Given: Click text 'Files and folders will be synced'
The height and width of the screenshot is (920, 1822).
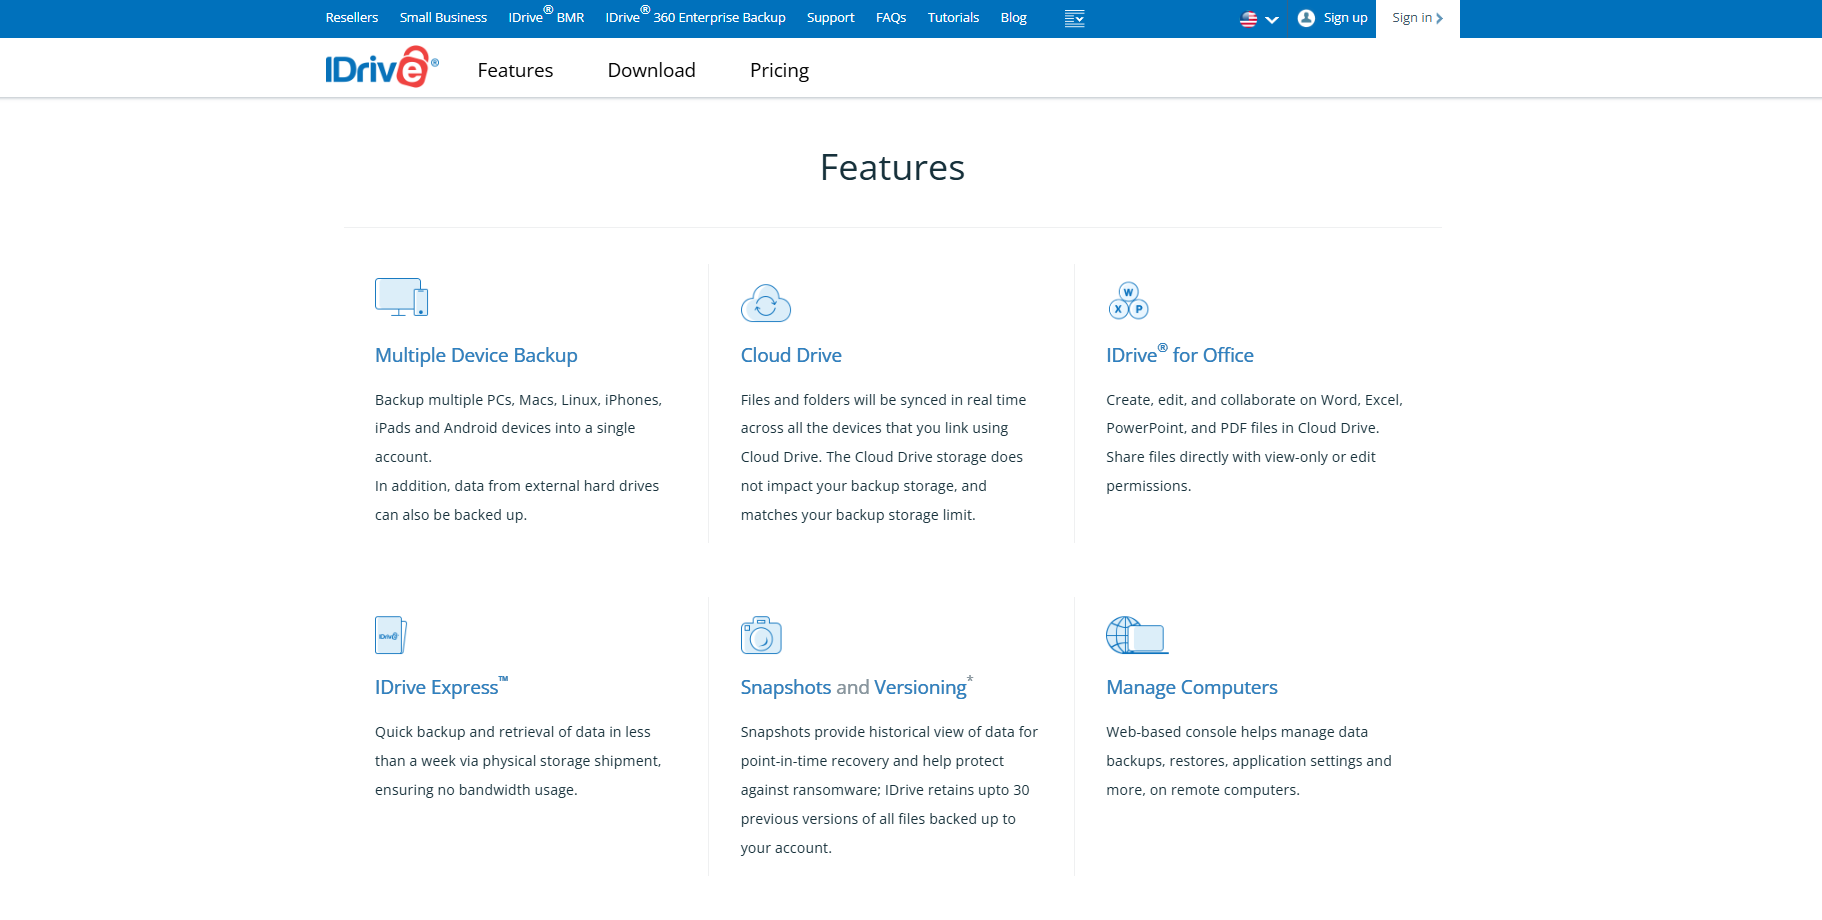Looking at the screenshot, I should point(844,400).
